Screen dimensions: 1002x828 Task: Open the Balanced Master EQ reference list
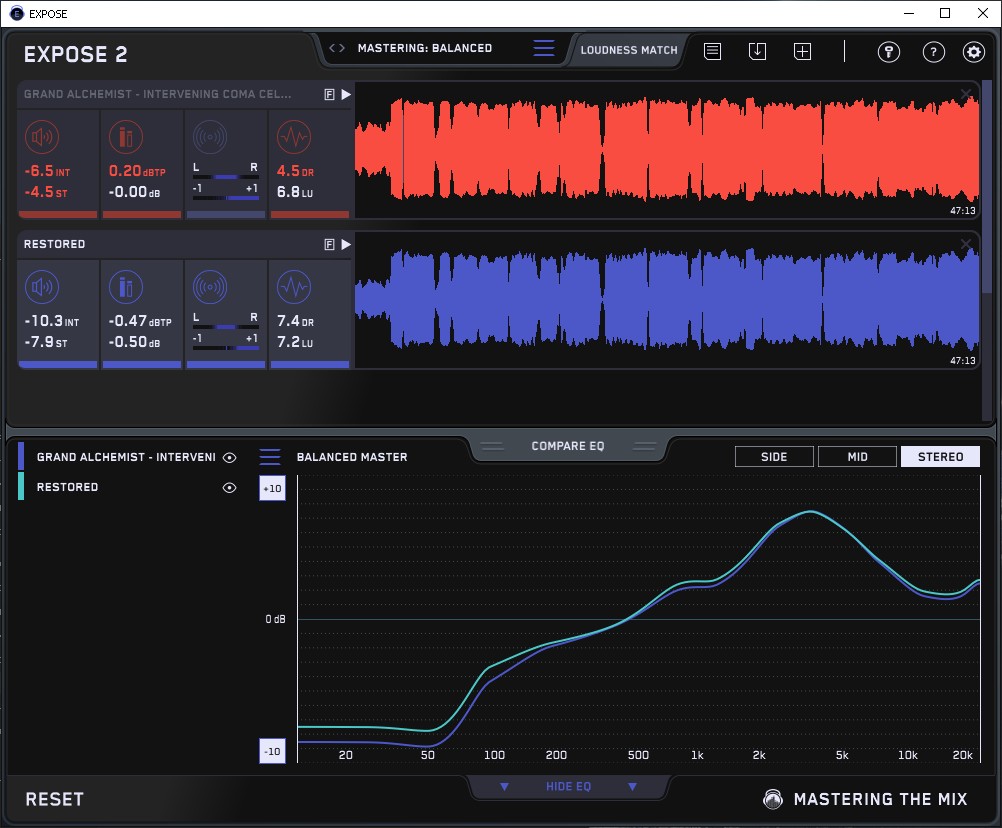point(270,457)
